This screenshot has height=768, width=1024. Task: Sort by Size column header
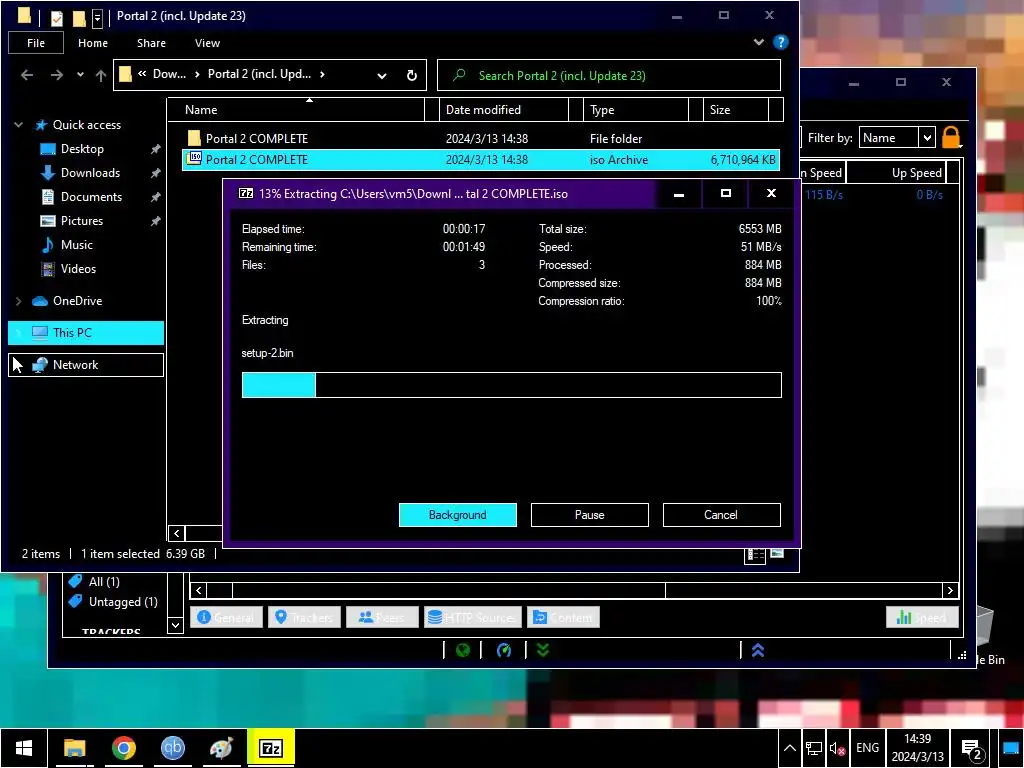(x=736, y=110)
